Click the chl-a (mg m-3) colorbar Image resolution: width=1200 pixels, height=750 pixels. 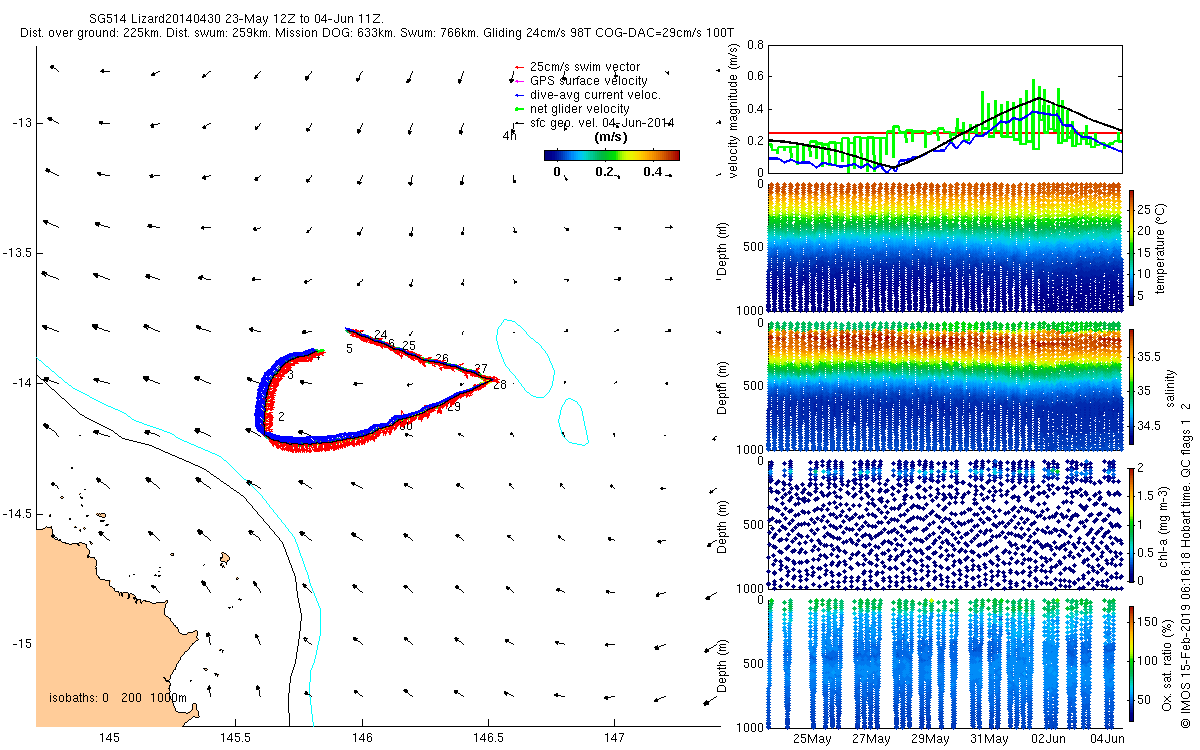point(1133,524)
